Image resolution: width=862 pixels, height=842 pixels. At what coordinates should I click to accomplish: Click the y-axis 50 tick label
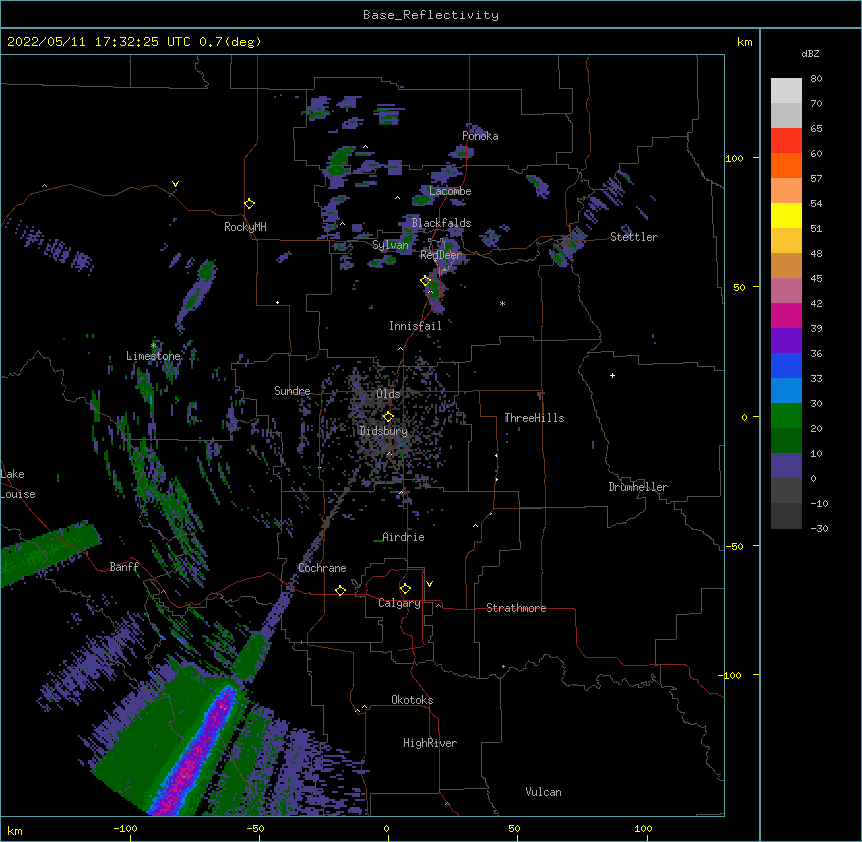coord(739,287)
